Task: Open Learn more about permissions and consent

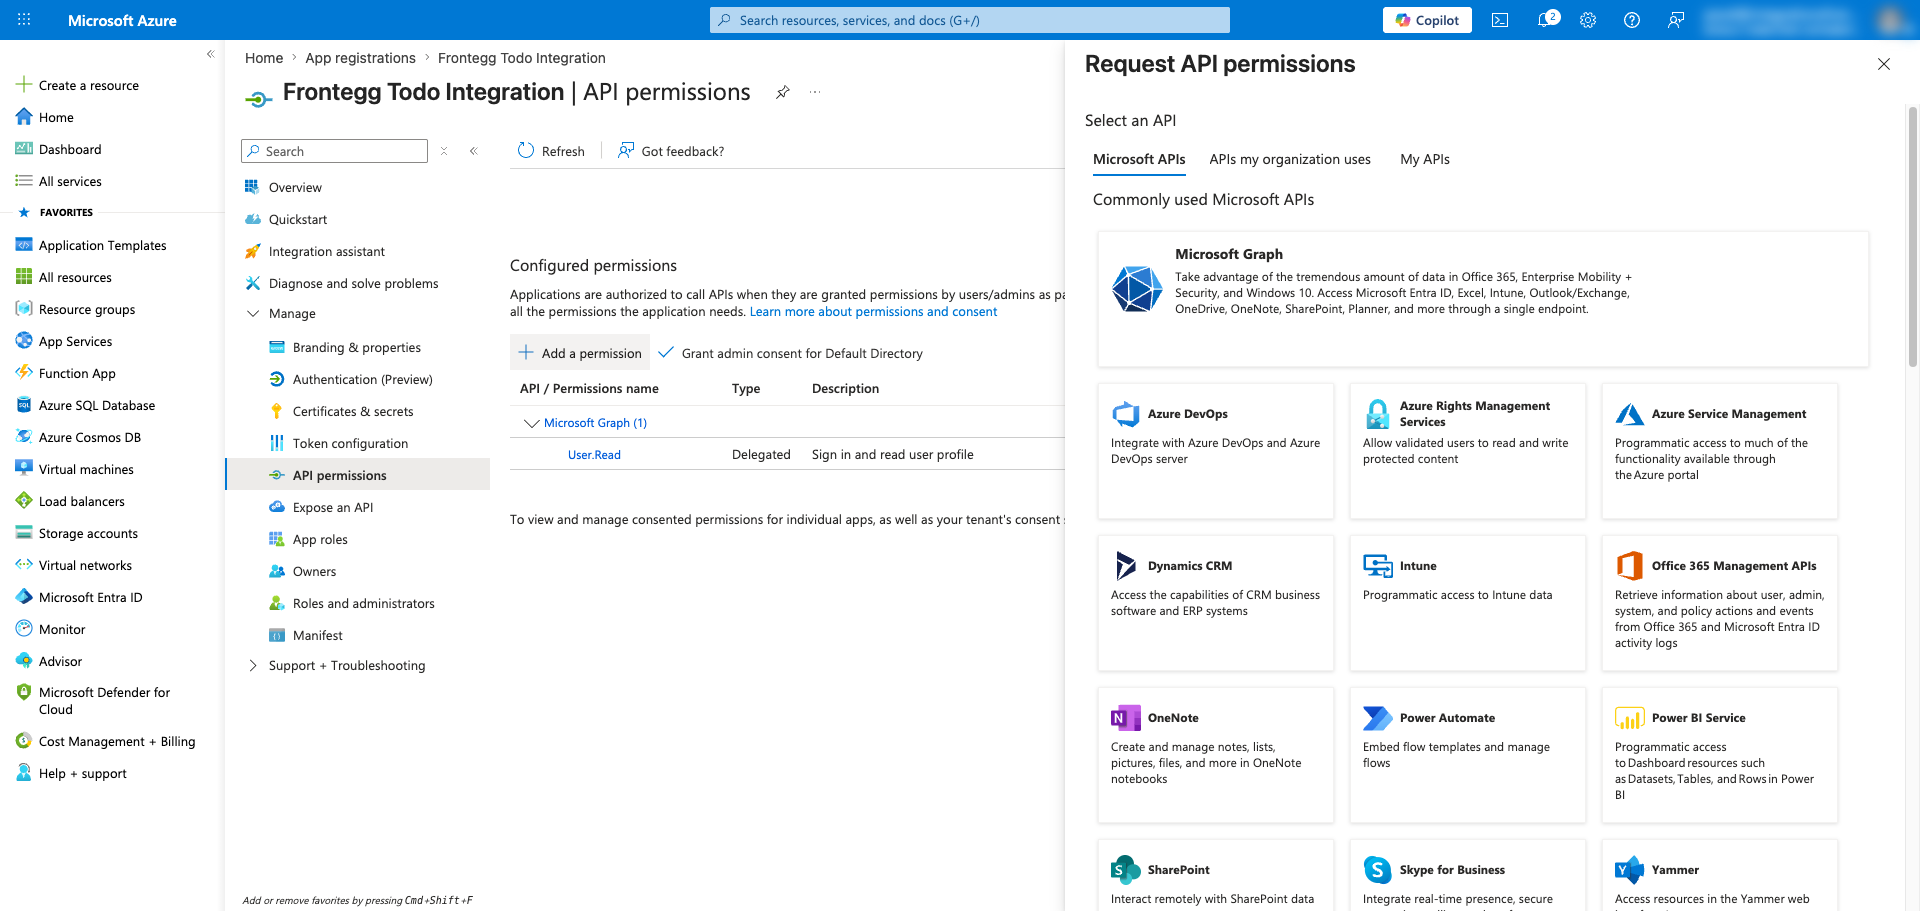Action: point(873,312)
